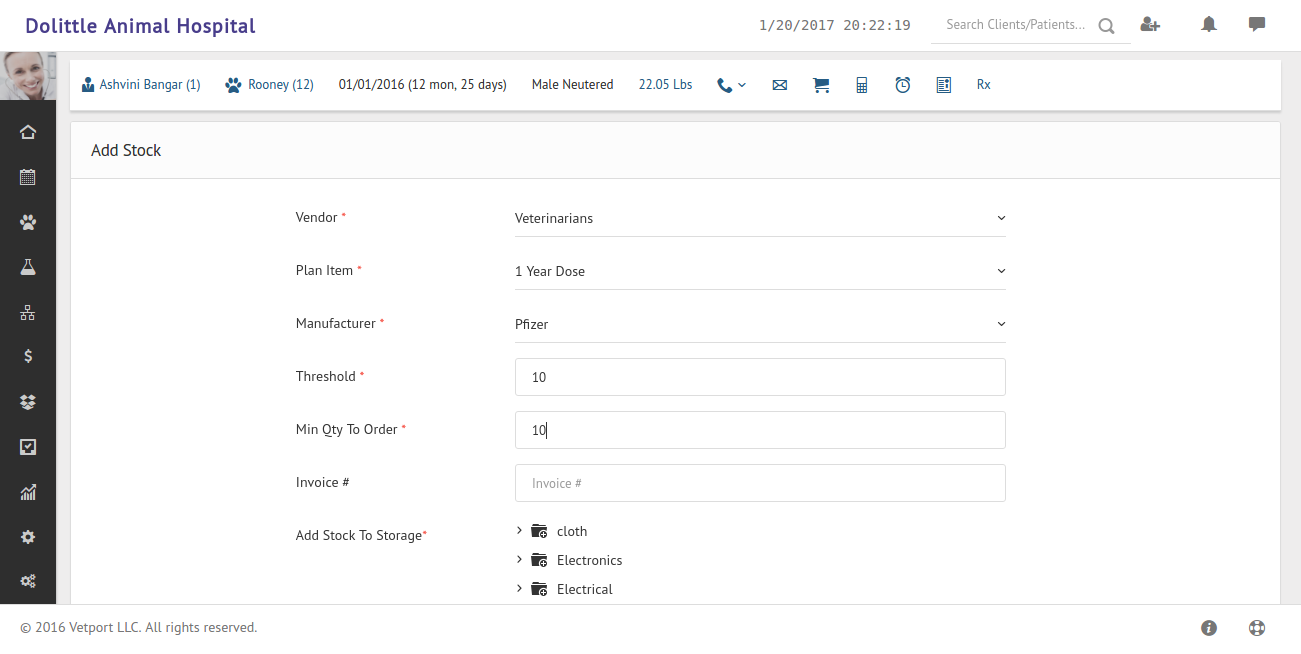Click the Ashvini Bangar client link
The width and height of the screenshot is (1301, 654).
pos(149,85)
